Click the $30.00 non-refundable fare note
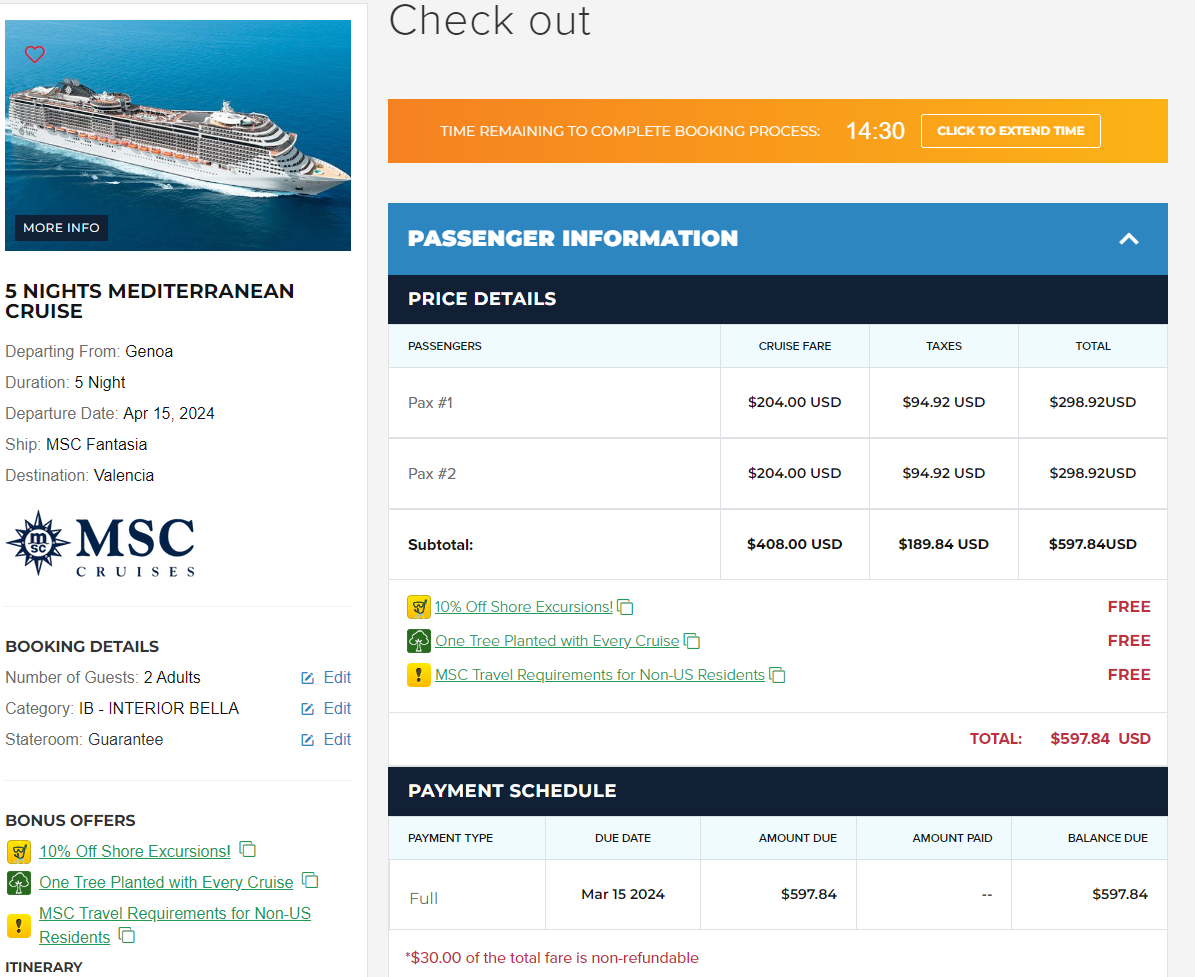Screen dimensions: 1195x977 [x=552, y=958]
